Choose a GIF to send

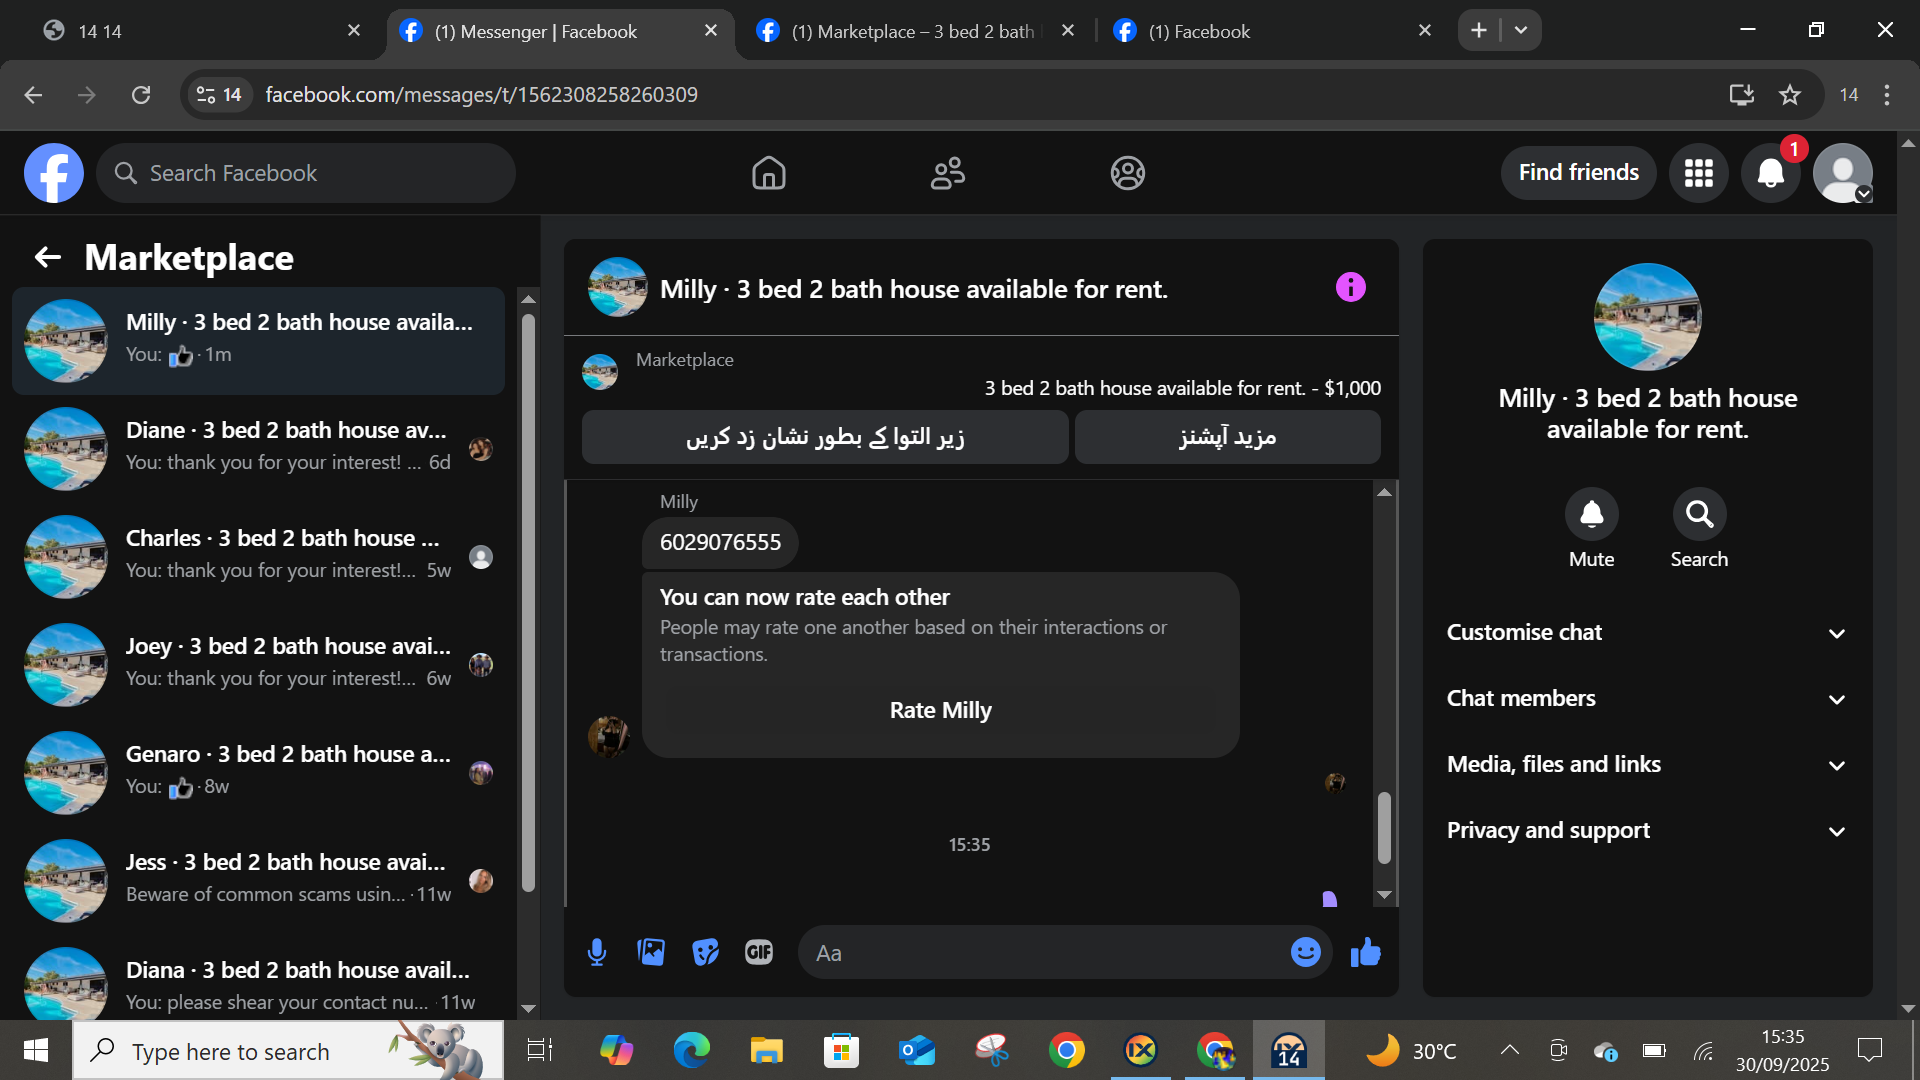tap(759, 952)
